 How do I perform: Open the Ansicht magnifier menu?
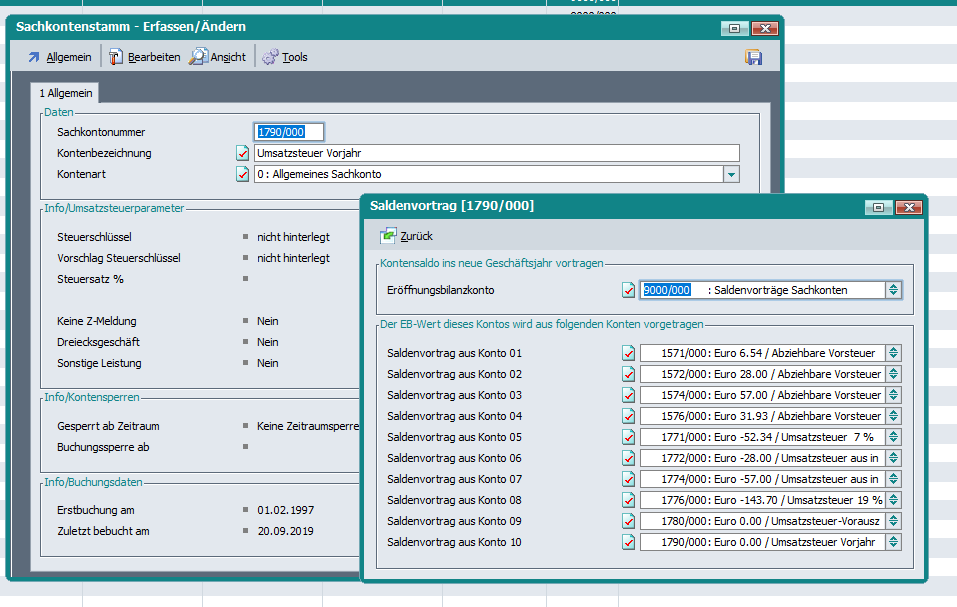click(x=218, y=57)
